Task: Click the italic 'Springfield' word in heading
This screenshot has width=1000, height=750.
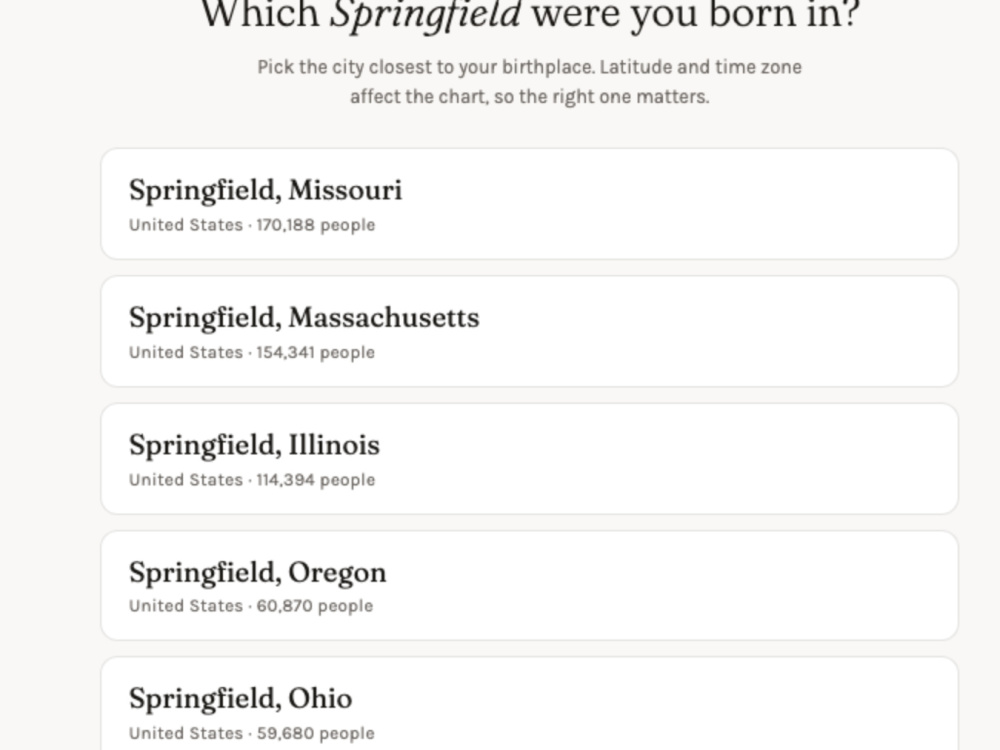Action: 425,15
